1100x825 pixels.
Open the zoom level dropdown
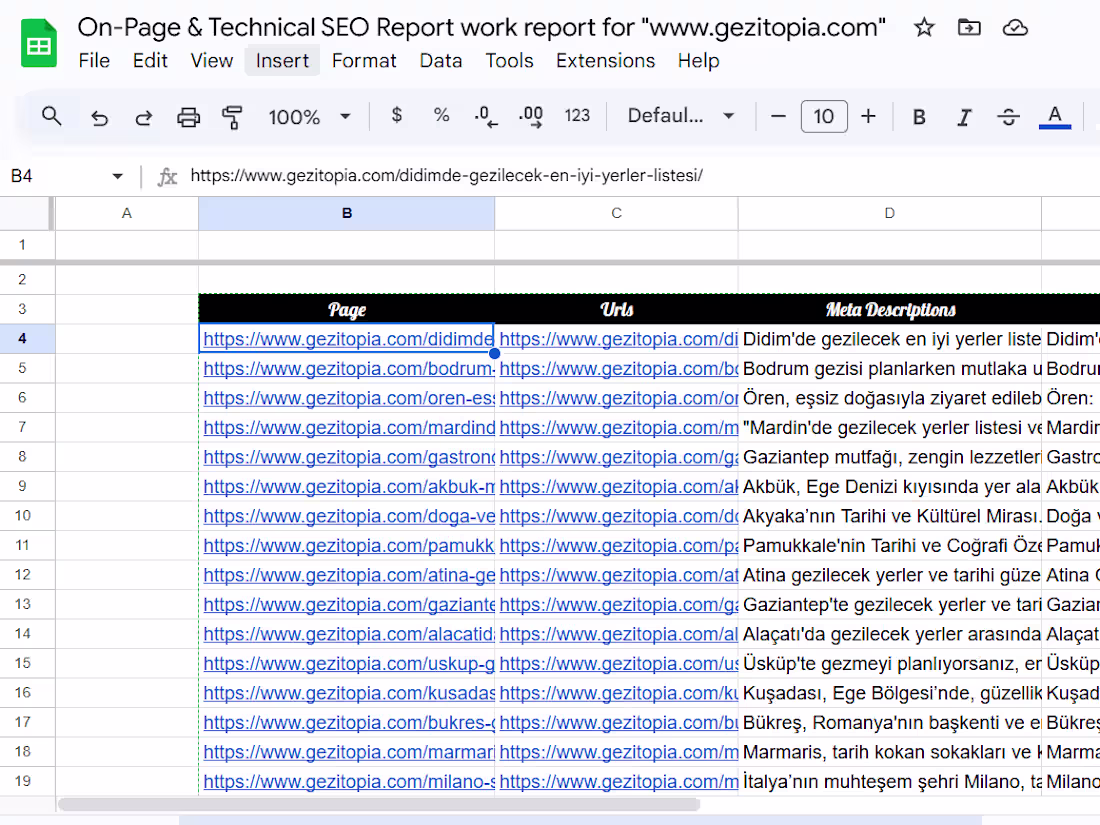click(x=310, y=117)
